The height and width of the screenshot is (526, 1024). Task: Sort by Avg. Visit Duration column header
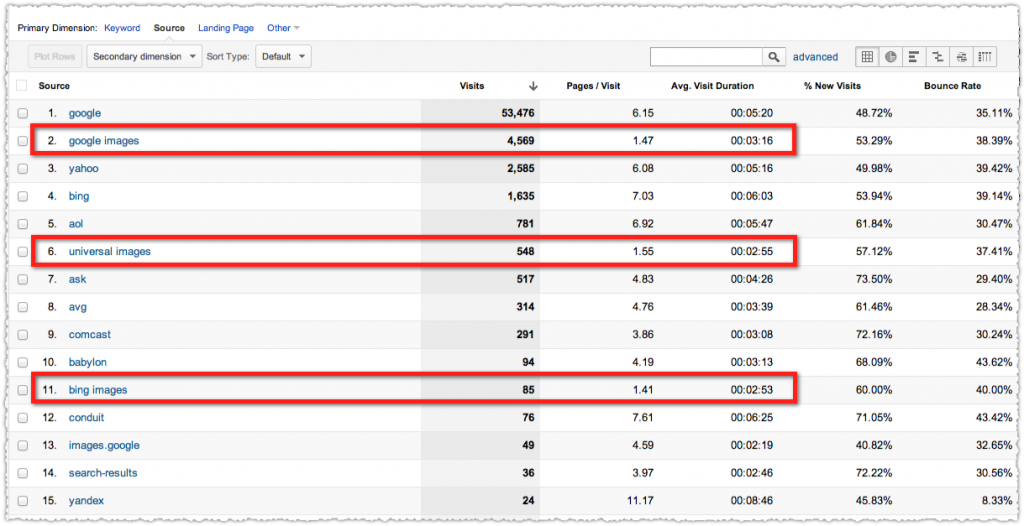tap(712, 86)
